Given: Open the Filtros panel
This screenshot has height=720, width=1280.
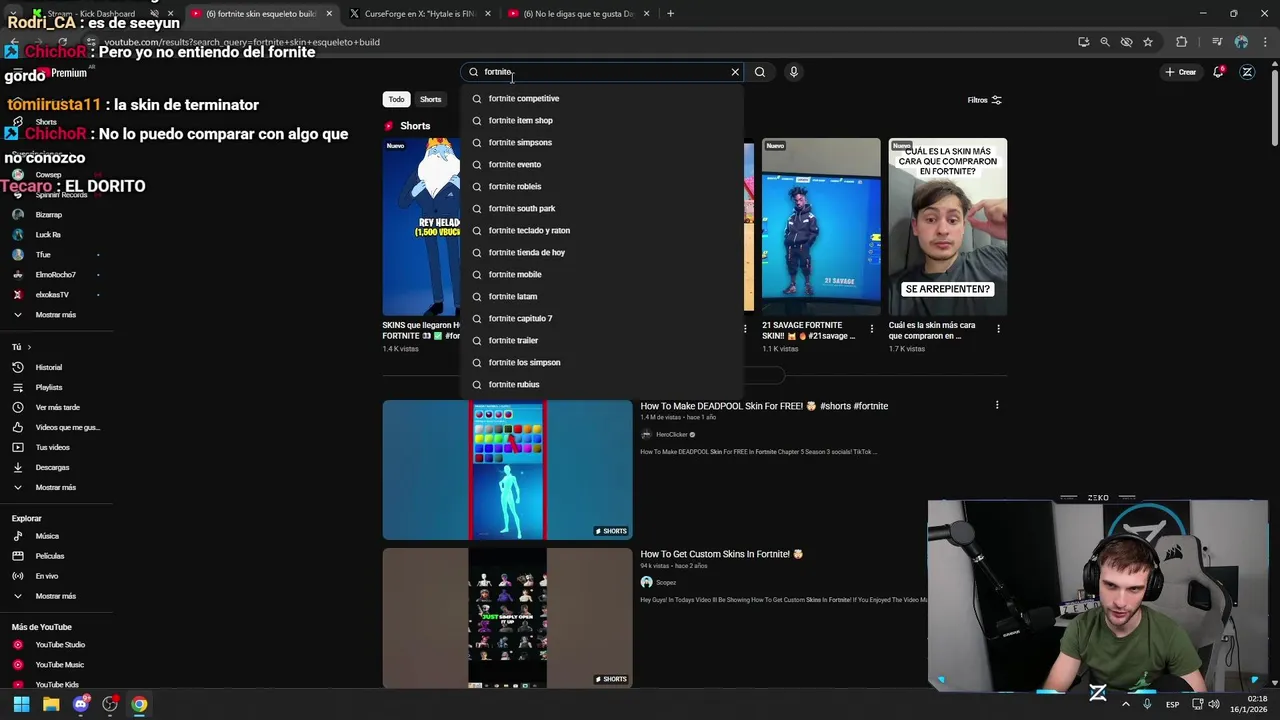Looking at the screenshot, I should pyautogui.click(x=984, y=100).
